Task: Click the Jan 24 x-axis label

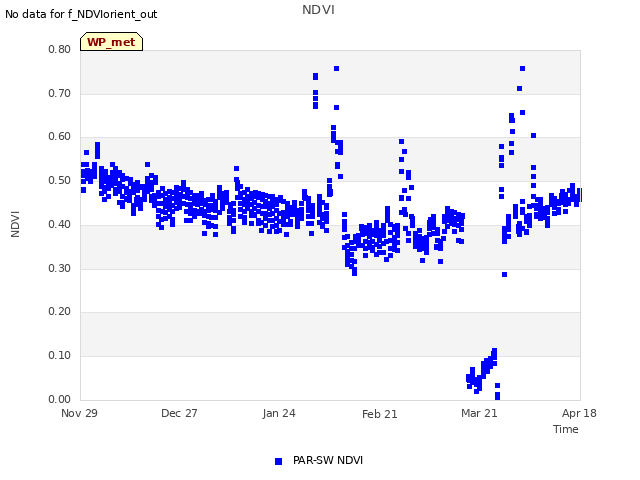Action: pos(279,413)
